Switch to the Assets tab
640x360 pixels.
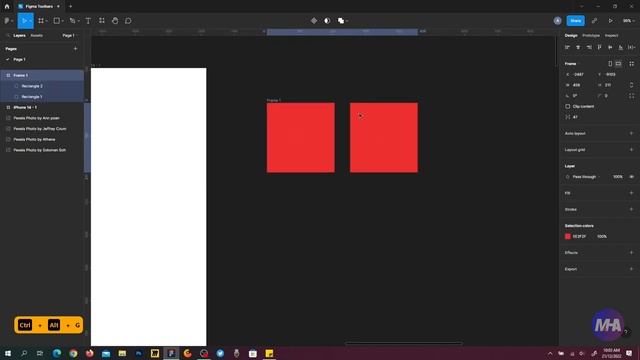[36, 36]
